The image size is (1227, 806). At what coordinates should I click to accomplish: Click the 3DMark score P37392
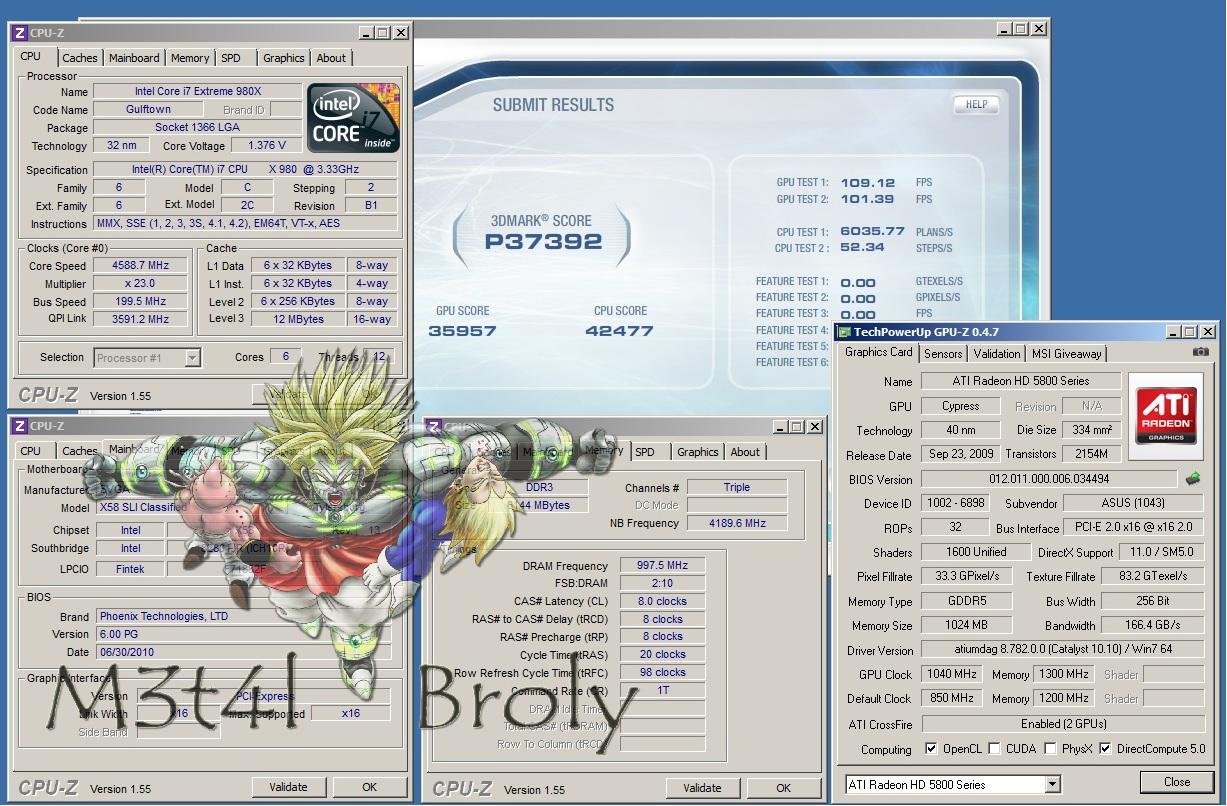pos(543,241)
